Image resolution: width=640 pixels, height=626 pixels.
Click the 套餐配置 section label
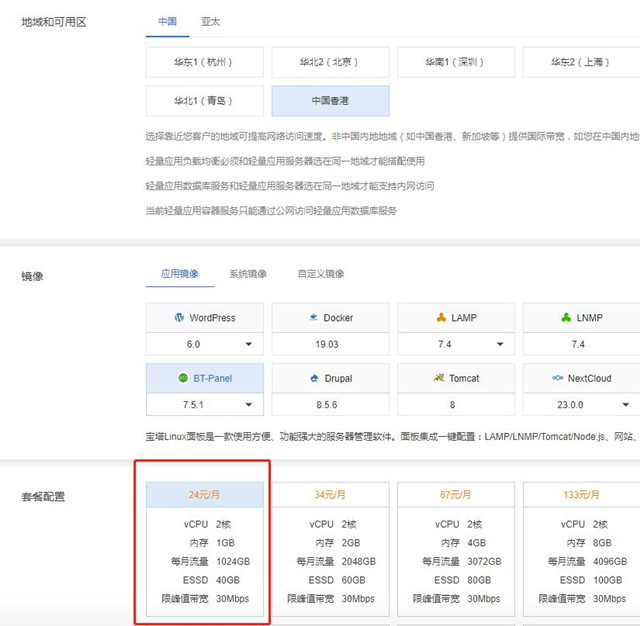[43, 497]
